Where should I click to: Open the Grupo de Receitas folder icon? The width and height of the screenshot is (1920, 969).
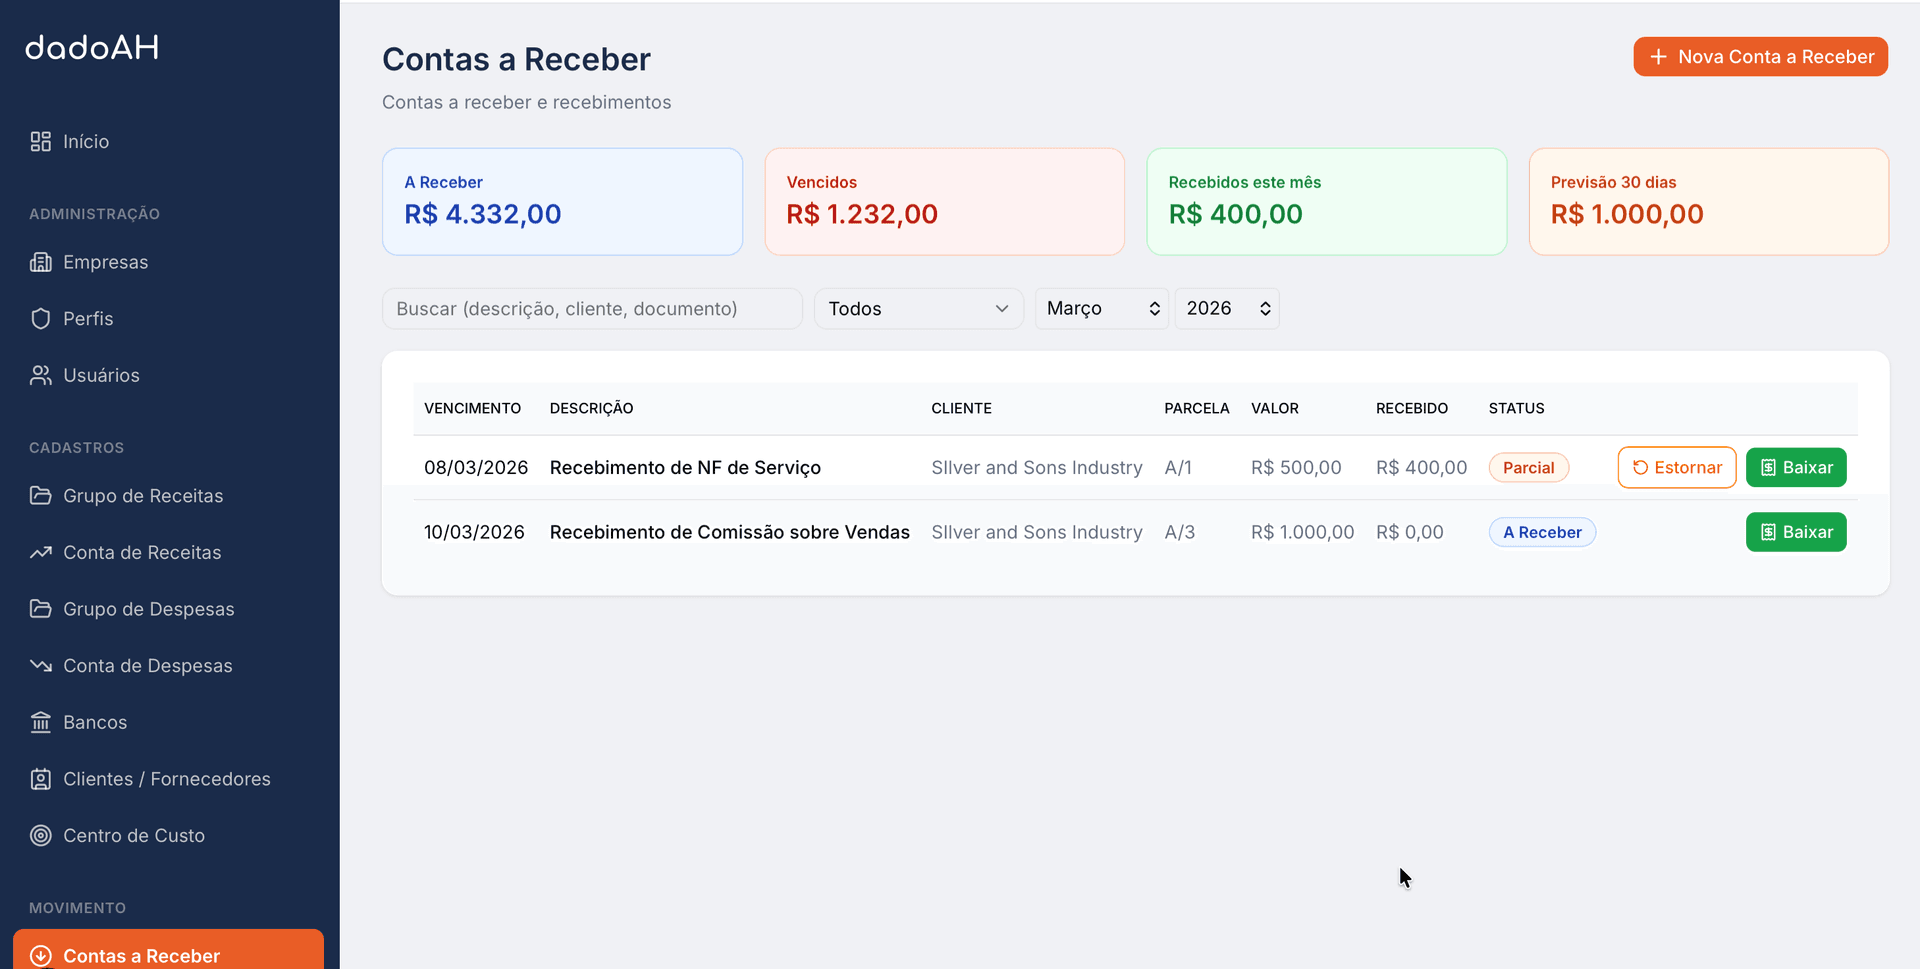coord(40,495)
